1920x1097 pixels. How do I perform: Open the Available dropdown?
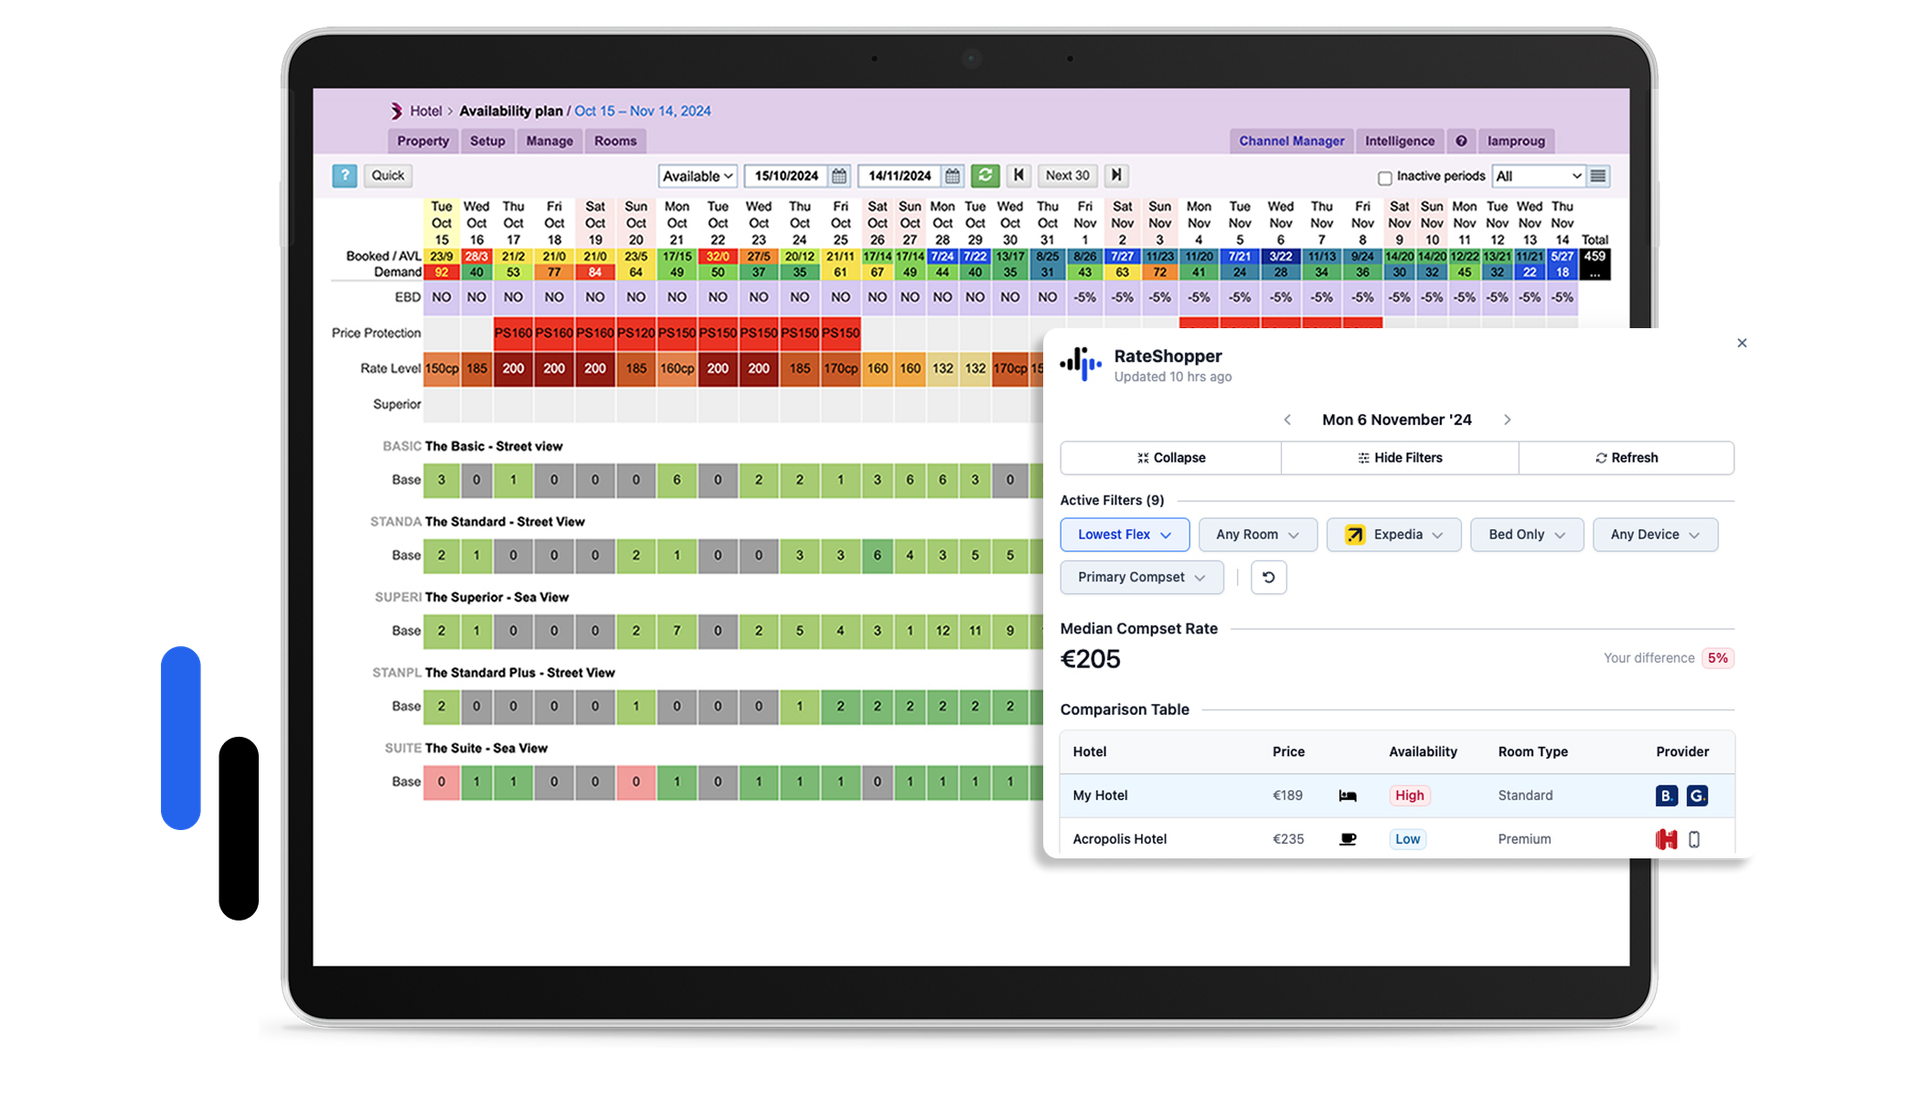(x=697, y=176)
